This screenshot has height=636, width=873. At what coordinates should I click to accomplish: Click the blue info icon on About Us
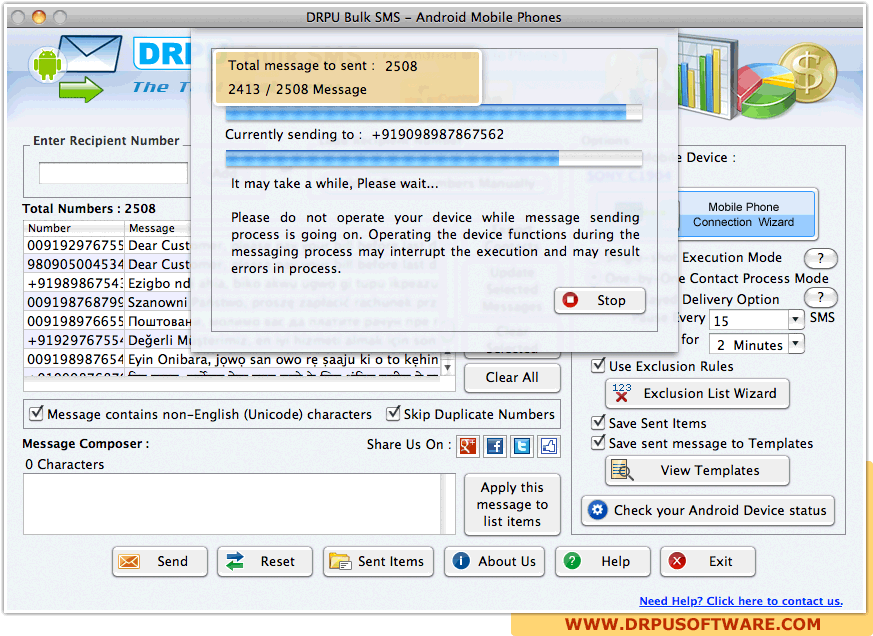point(461,561)
